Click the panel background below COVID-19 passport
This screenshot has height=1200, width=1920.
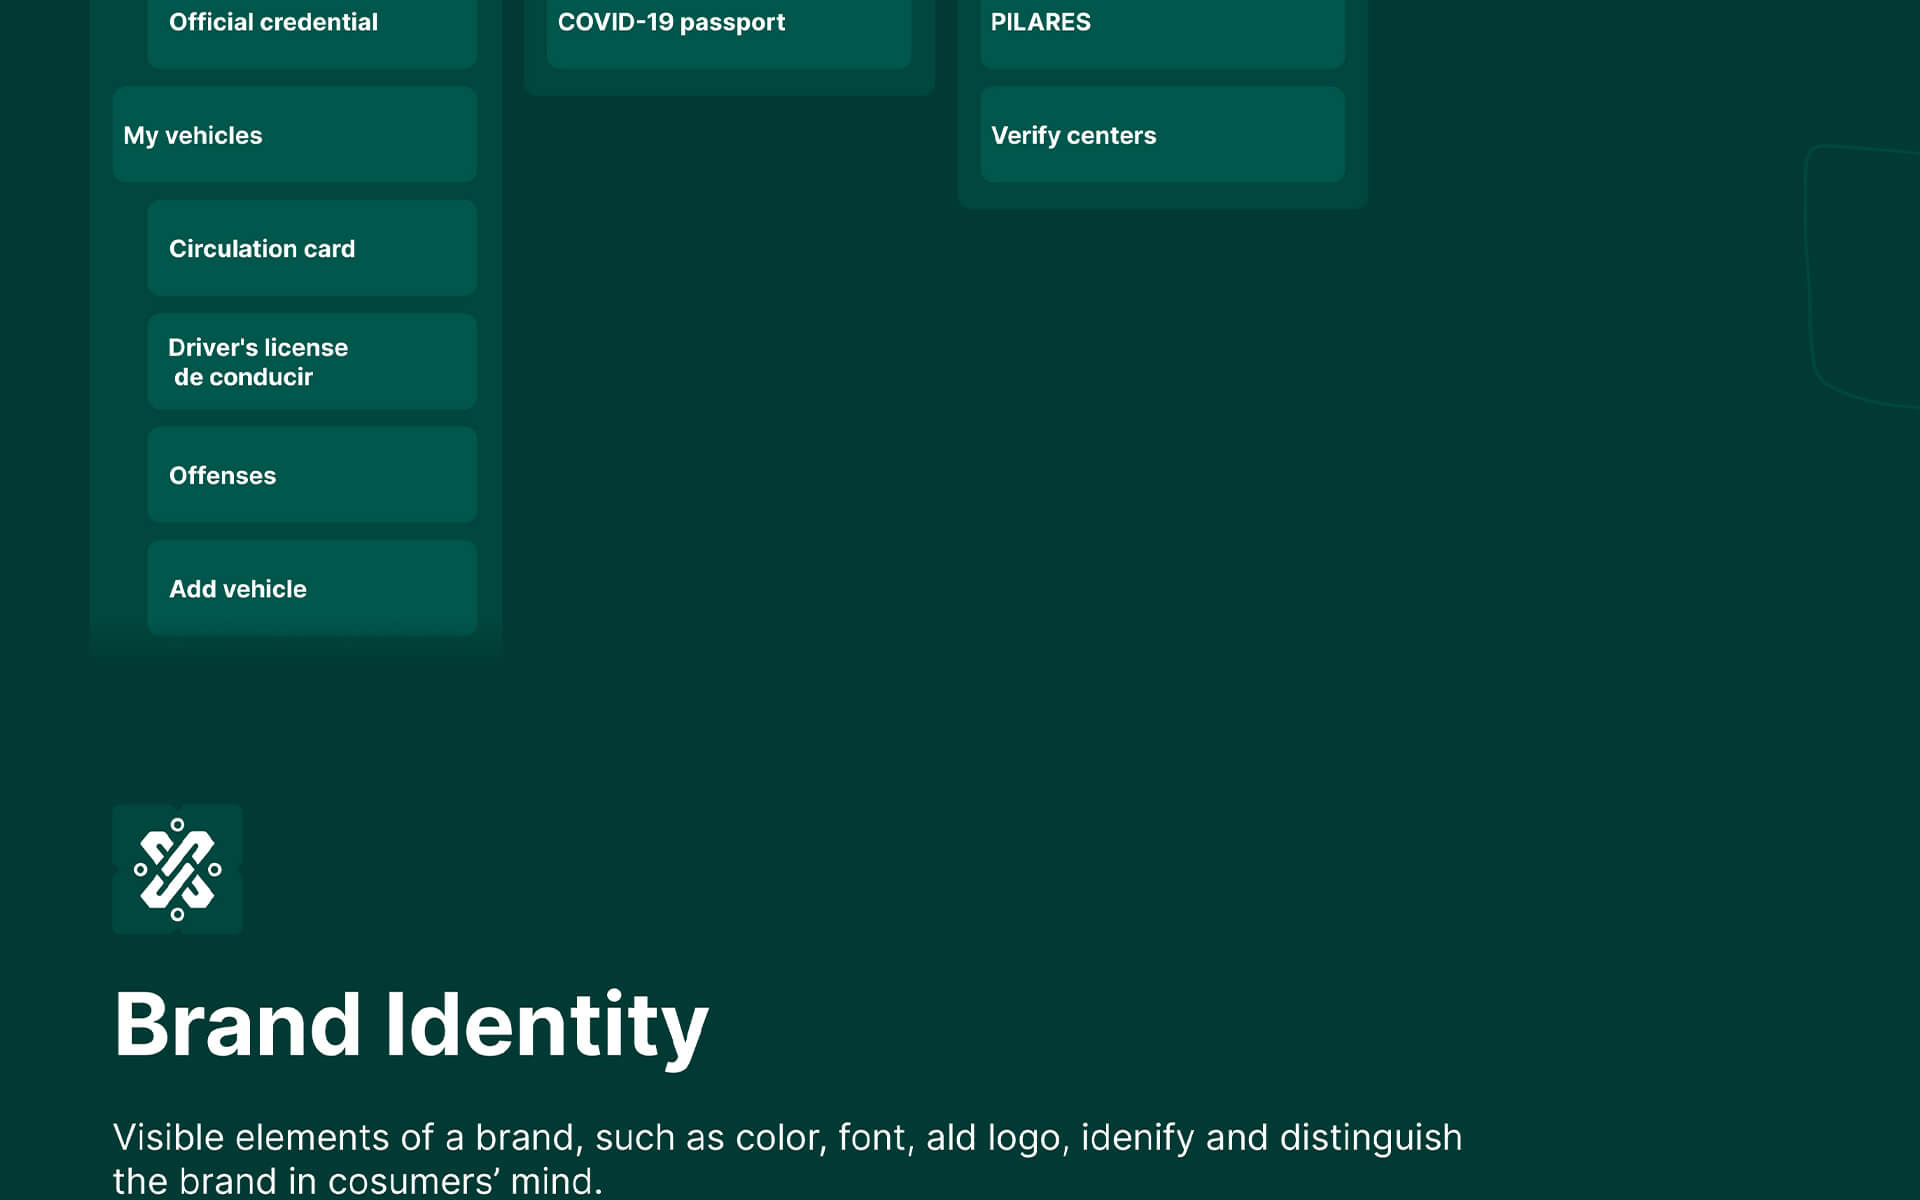(728, 83)
